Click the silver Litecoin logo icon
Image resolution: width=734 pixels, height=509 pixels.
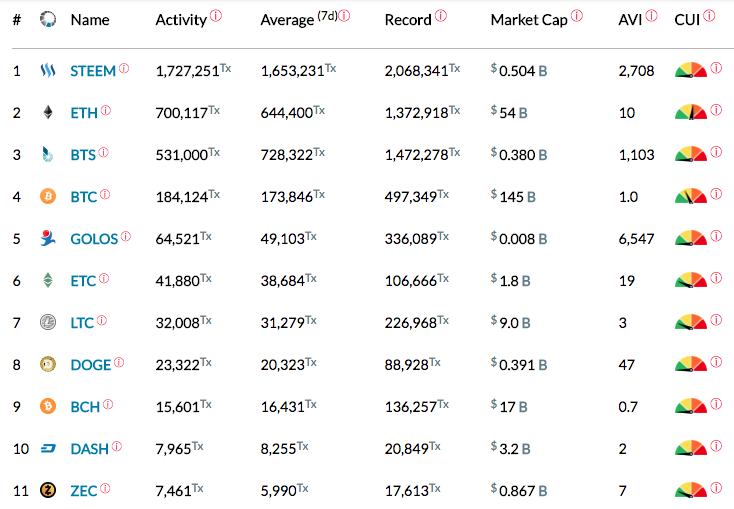point(48,322)
